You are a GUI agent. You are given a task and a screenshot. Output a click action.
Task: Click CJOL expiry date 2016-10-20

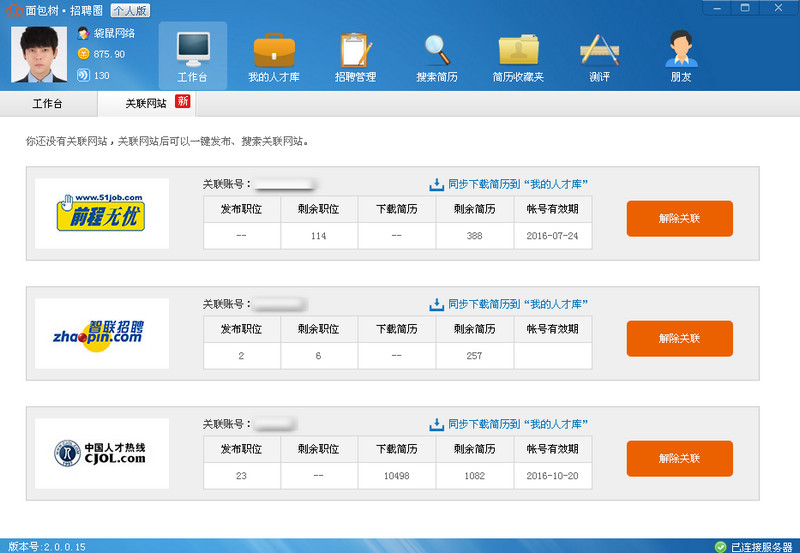553,475
